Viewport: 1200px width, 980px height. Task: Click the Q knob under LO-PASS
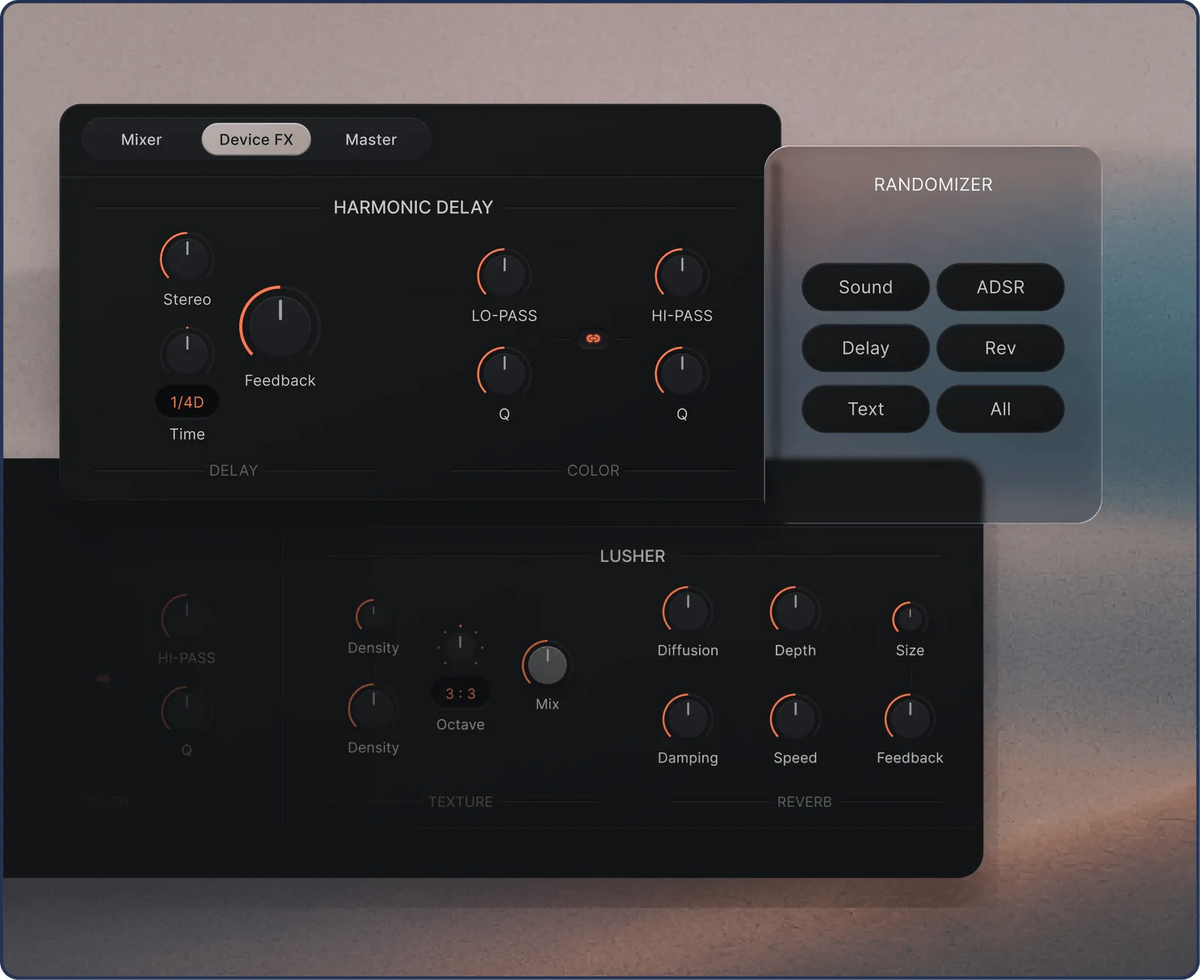[x=504, y=372]
